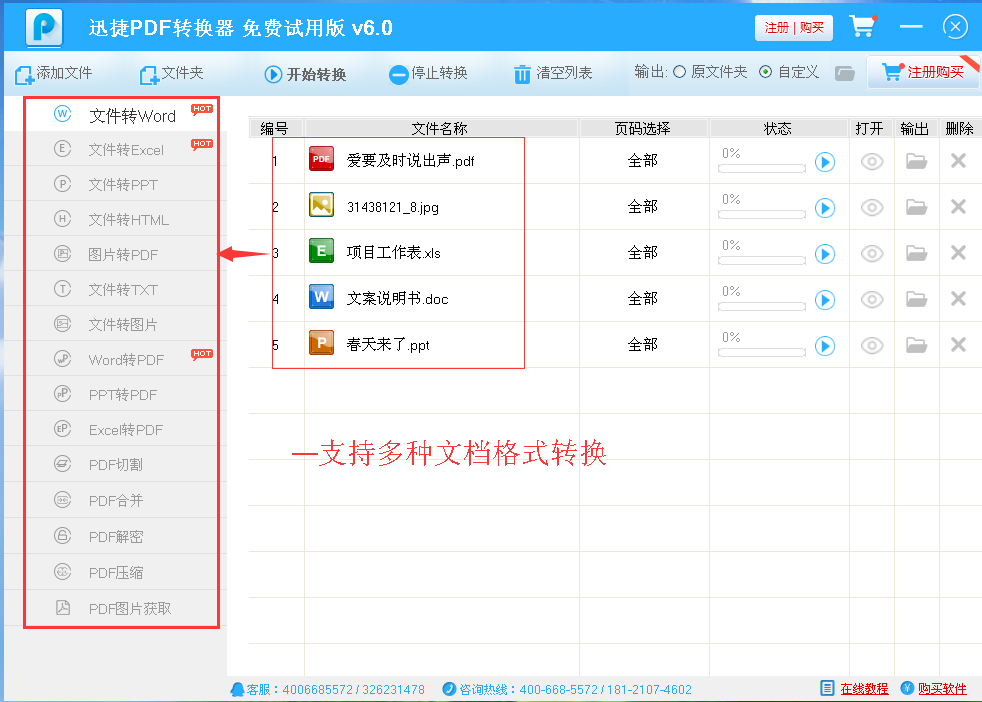Delete 文案说明书.doc from list

coord(958,299)
